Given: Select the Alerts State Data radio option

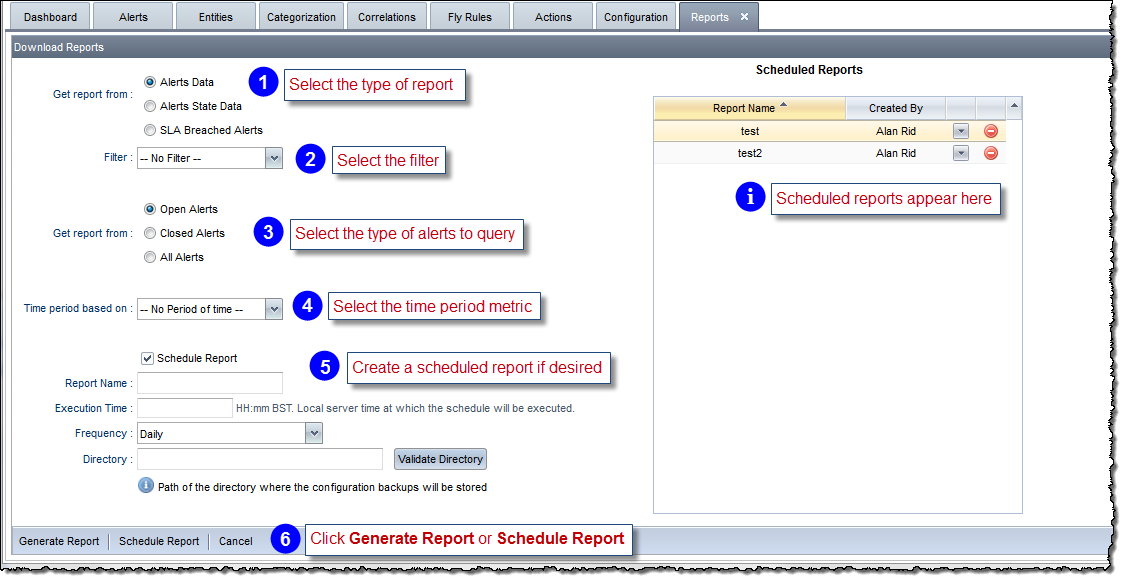Looking at the screenshot, I should [x=150, y=106].
